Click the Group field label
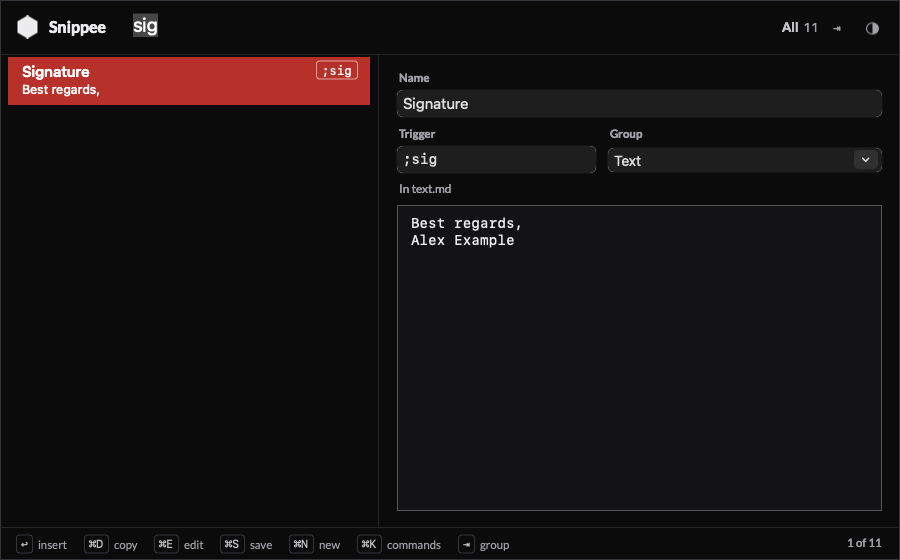This screenshot has height=560, width=900. click(626, 134)
